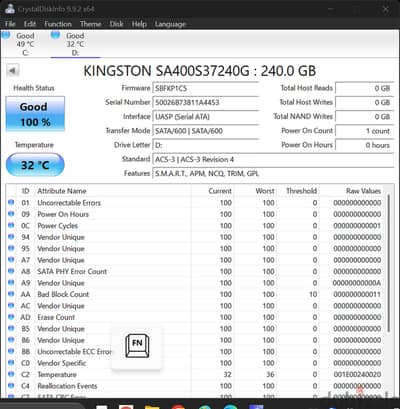Select the SATA PHY Error Count row
Image resolution: width=400 pixels, height=409 pixels.
(x=195, y=271)
